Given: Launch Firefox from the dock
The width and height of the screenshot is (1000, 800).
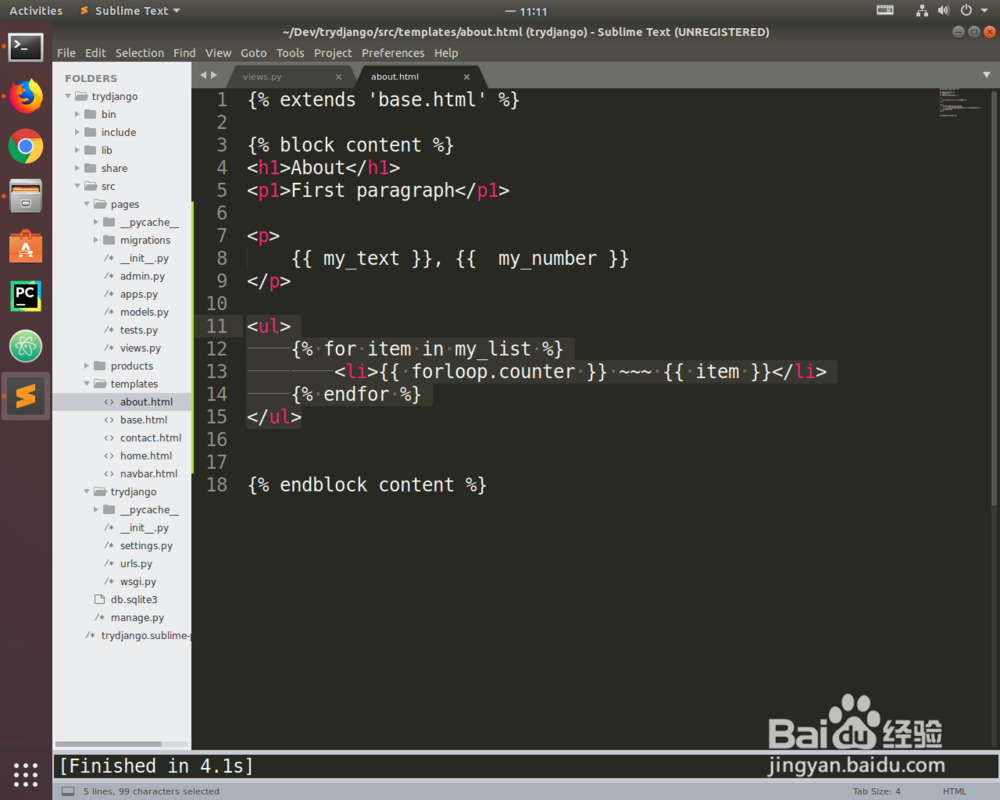Looking at the screenshot, I should (x=26, y=96).
